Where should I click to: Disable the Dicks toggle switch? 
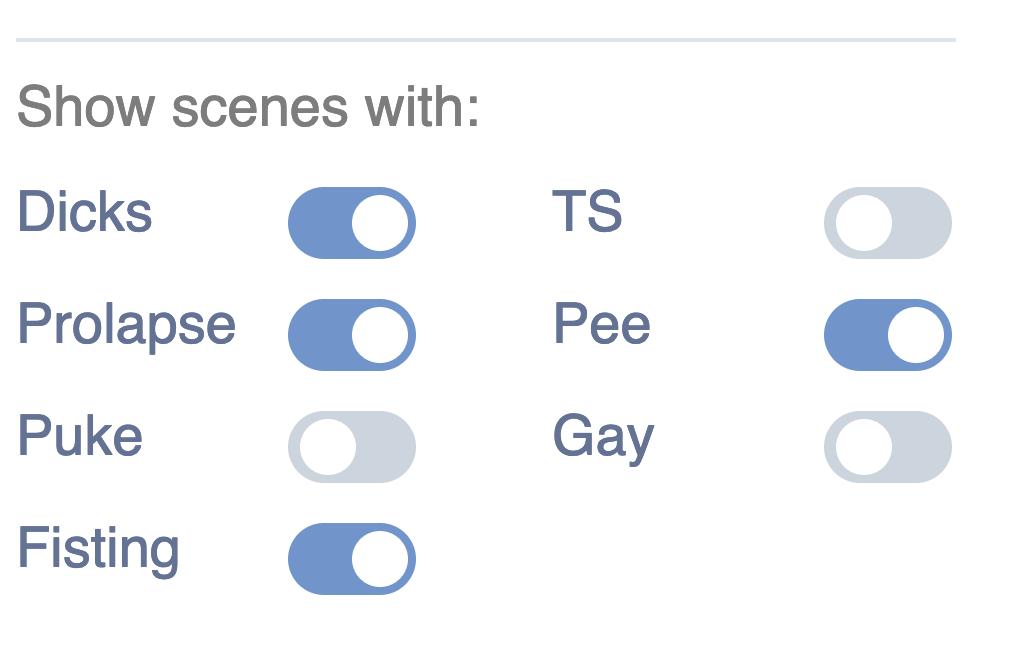[351, 223]
